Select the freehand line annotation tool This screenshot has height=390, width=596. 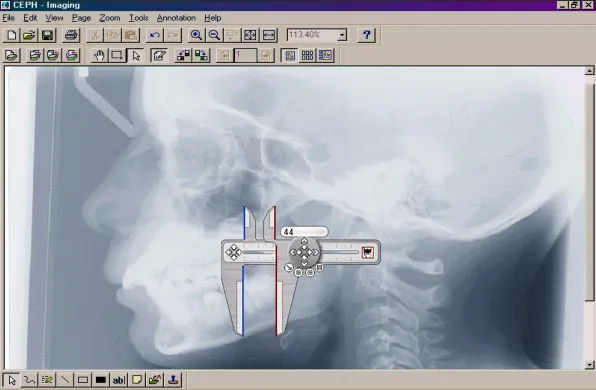29,380
